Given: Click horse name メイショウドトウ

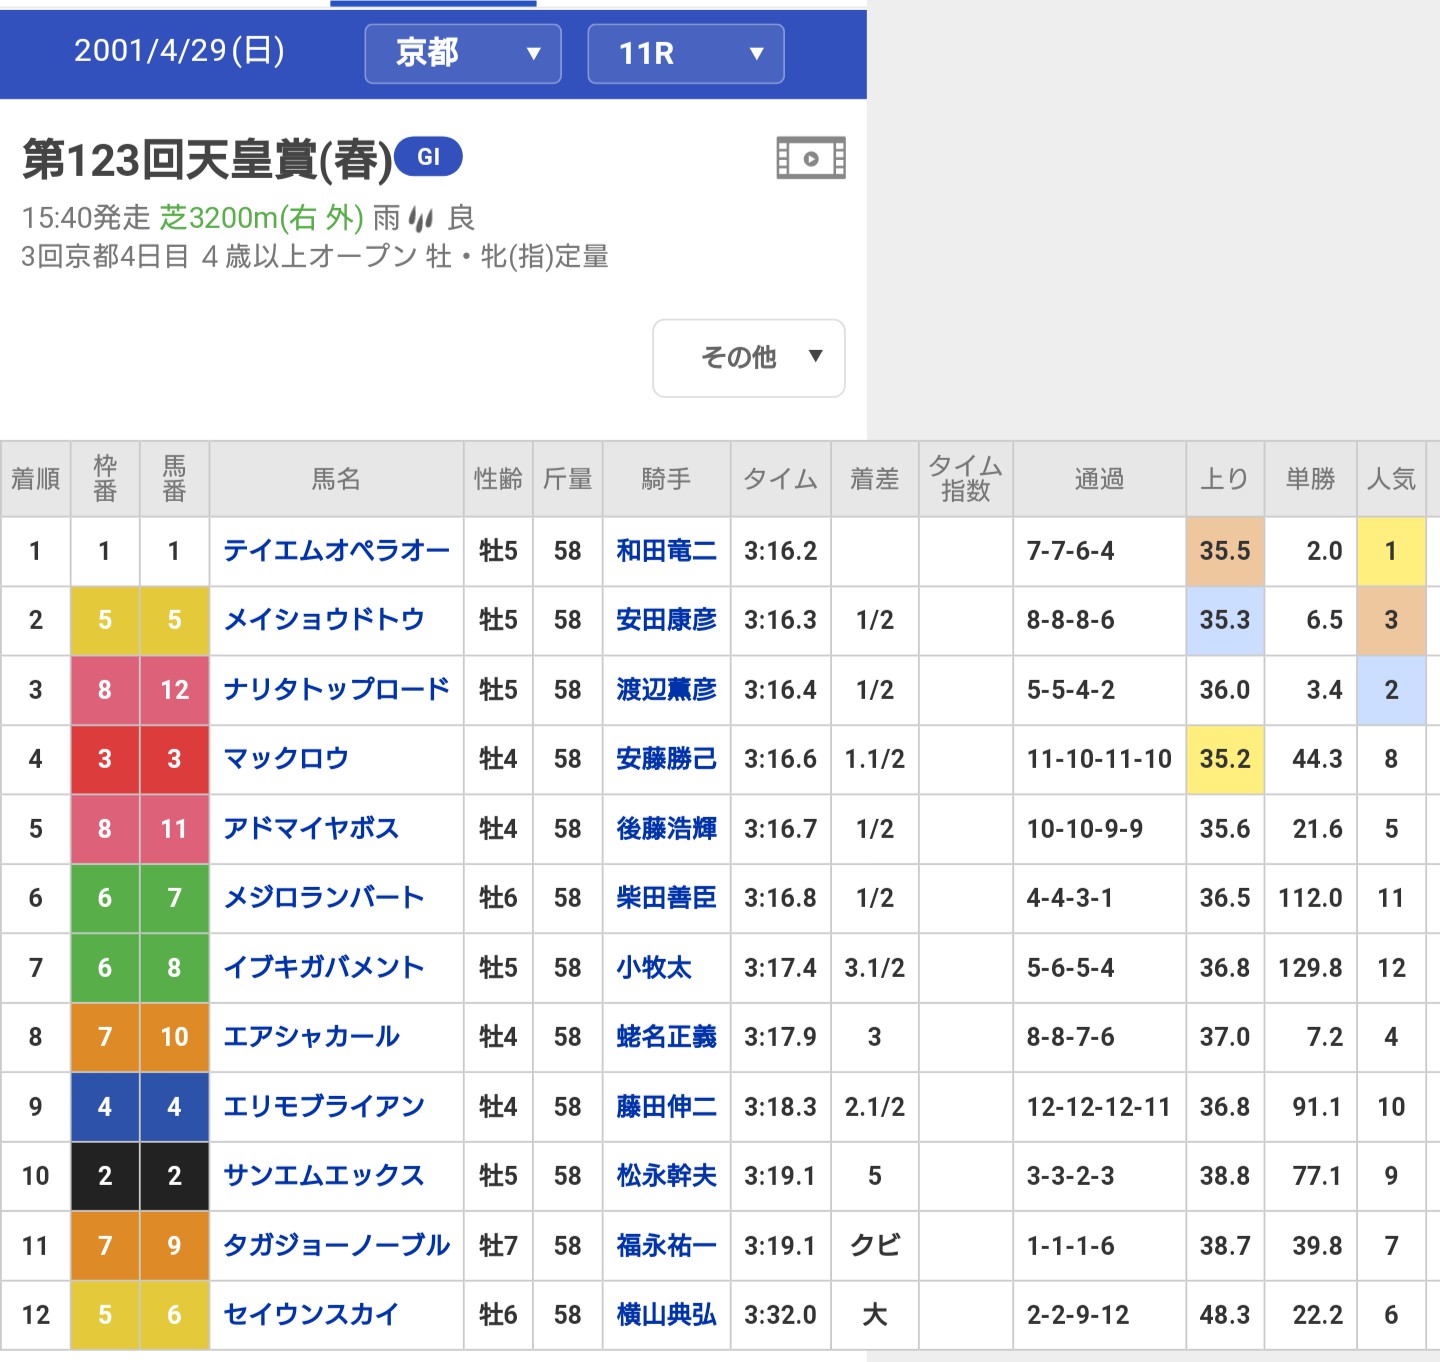Looking at the screenshot, I should 324,620.
